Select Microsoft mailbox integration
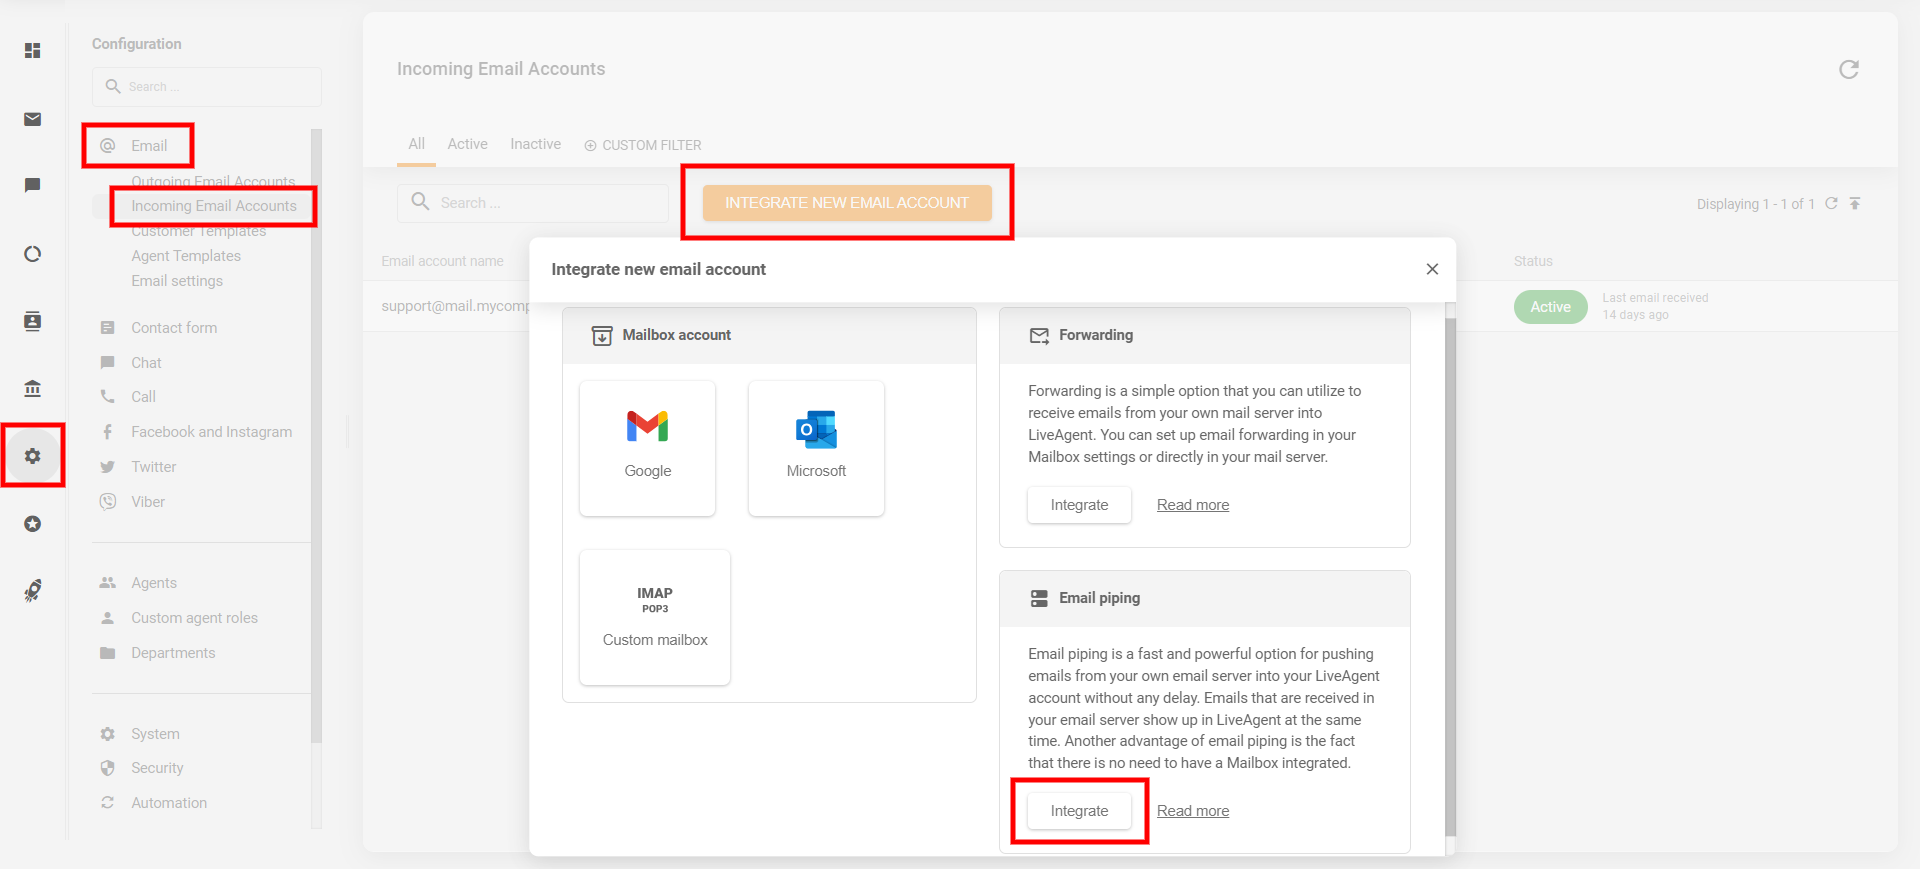 [x=816, y=448]
